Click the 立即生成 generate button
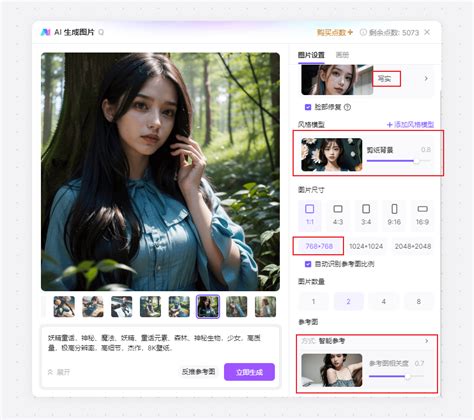Image resolution: width=474 pixels, height=420 pixels. [249, 372]
